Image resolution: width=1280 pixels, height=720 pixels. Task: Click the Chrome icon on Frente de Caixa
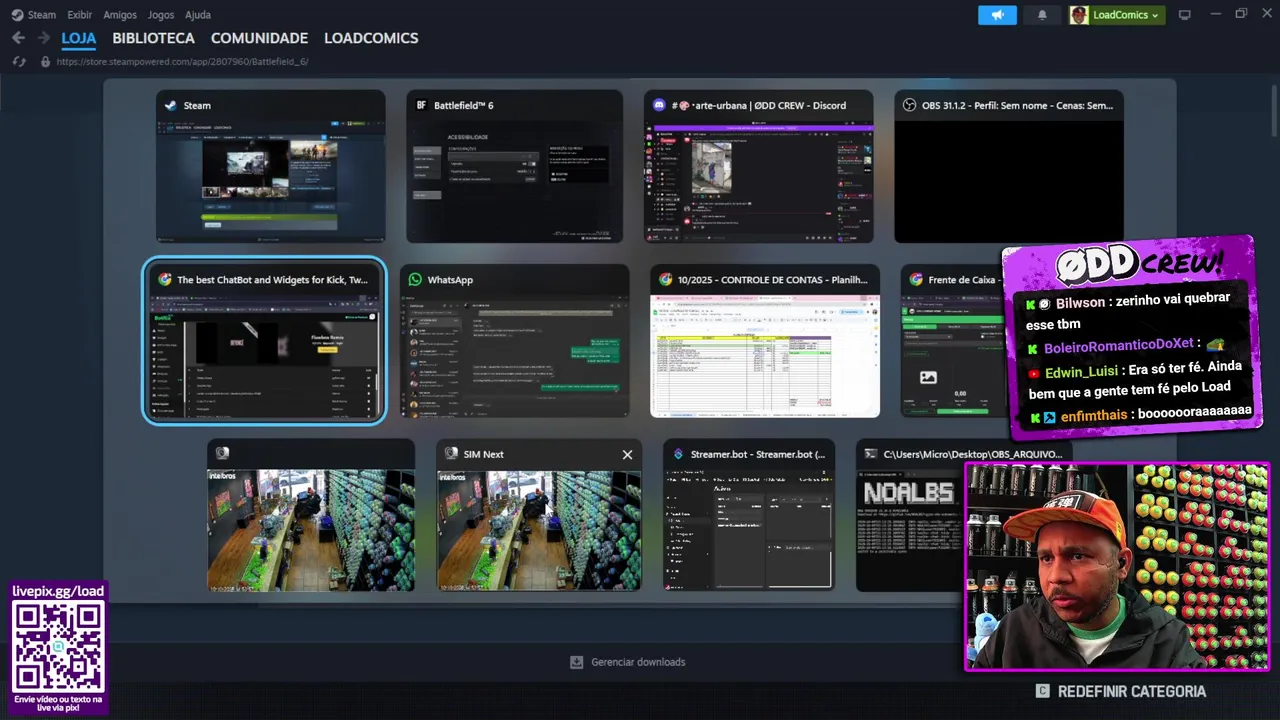(915, 280)
